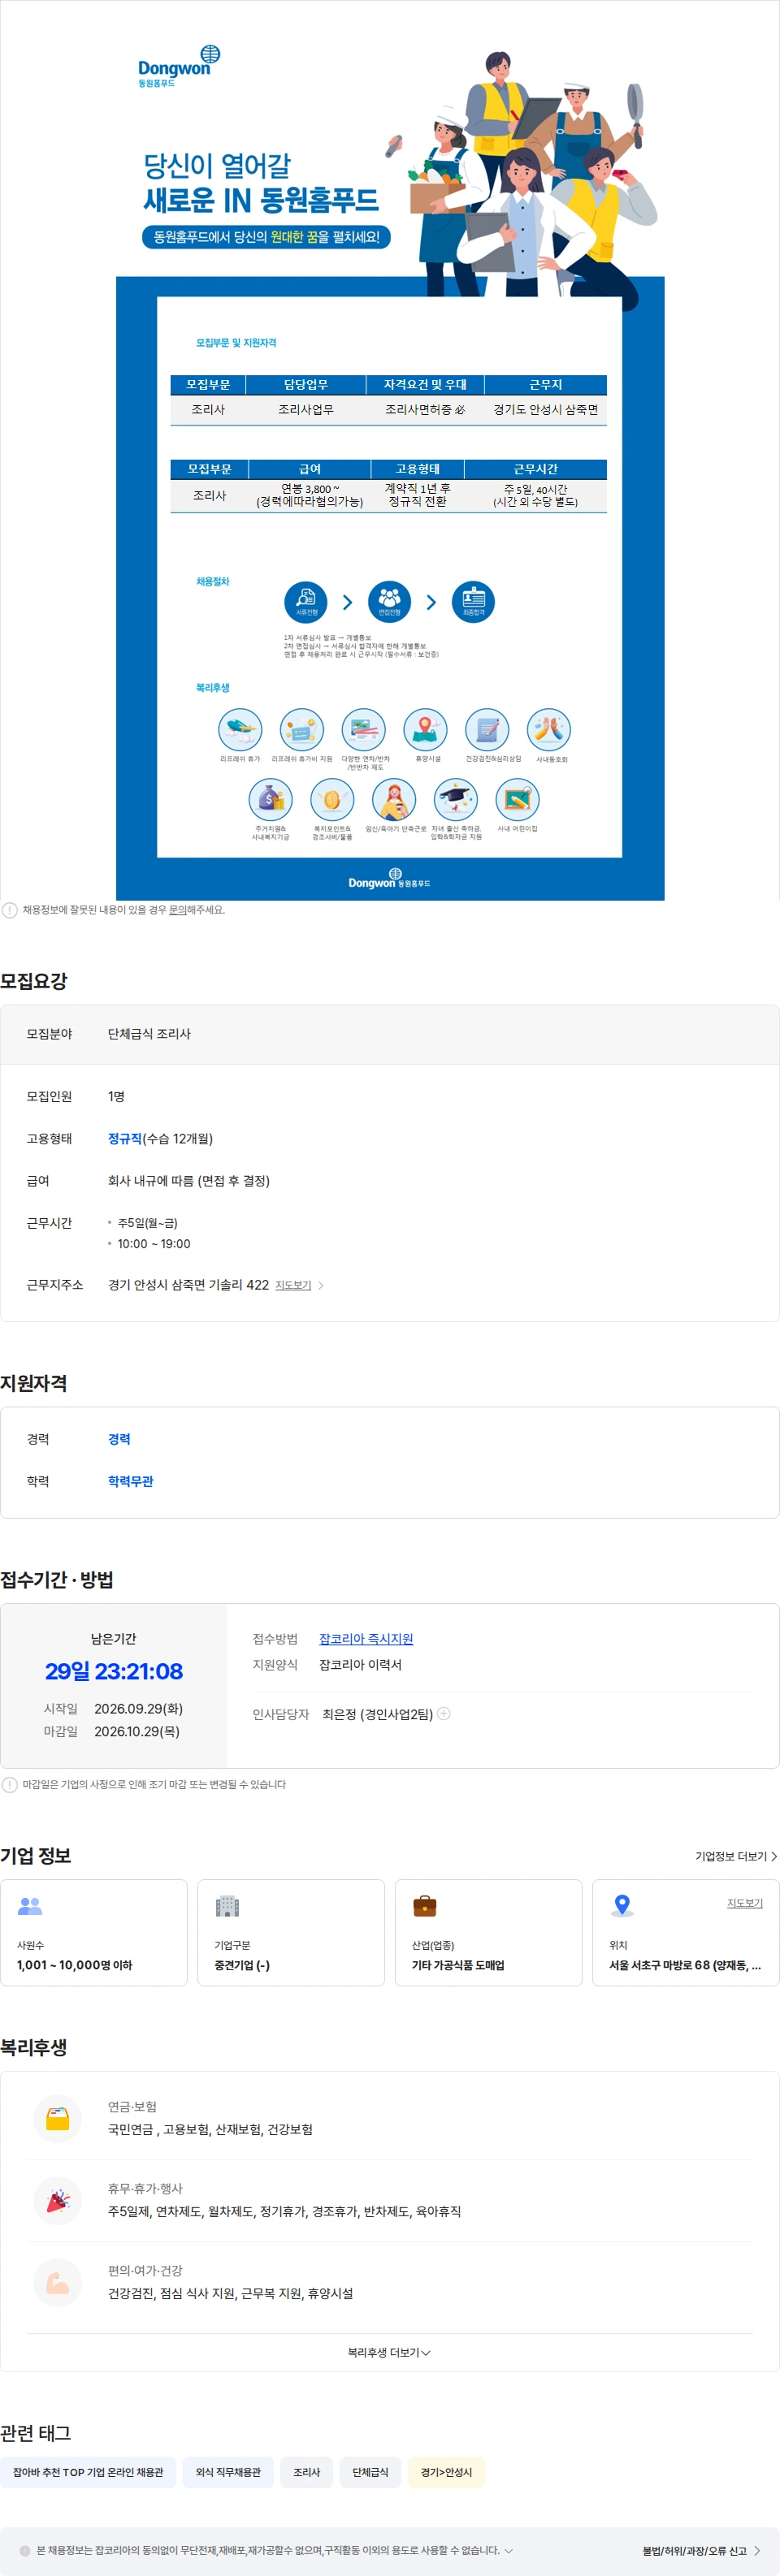
Task: Expand 복리후생 더보기 section
Action: tap(389, 2352)
